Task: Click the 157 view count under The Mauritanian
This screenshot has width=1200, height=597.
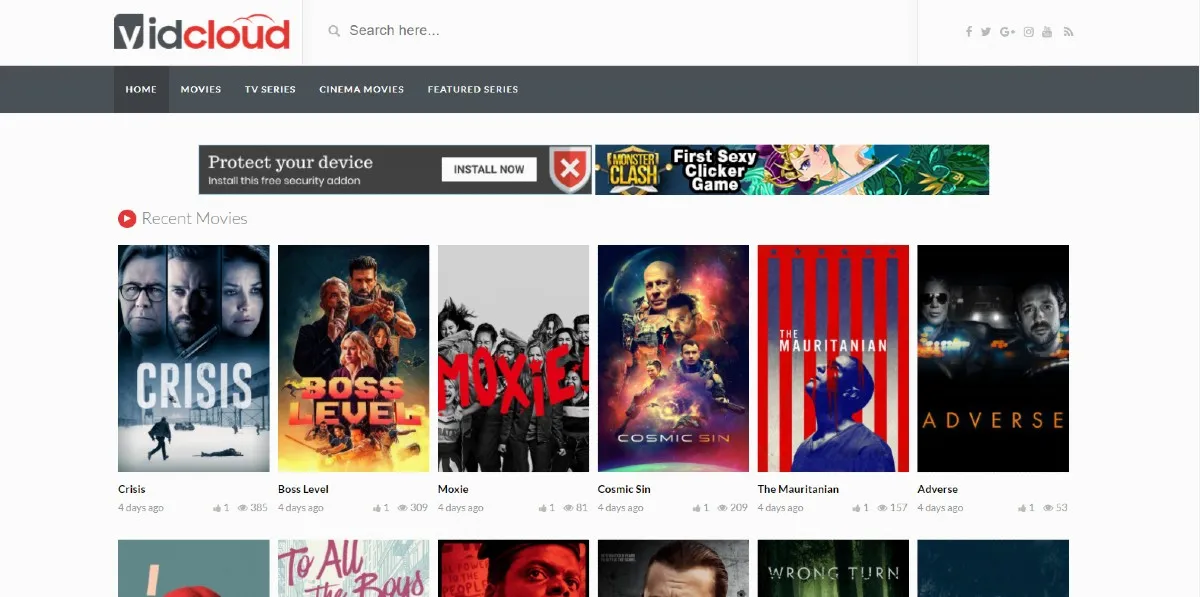Action: [x=899, y=508]
